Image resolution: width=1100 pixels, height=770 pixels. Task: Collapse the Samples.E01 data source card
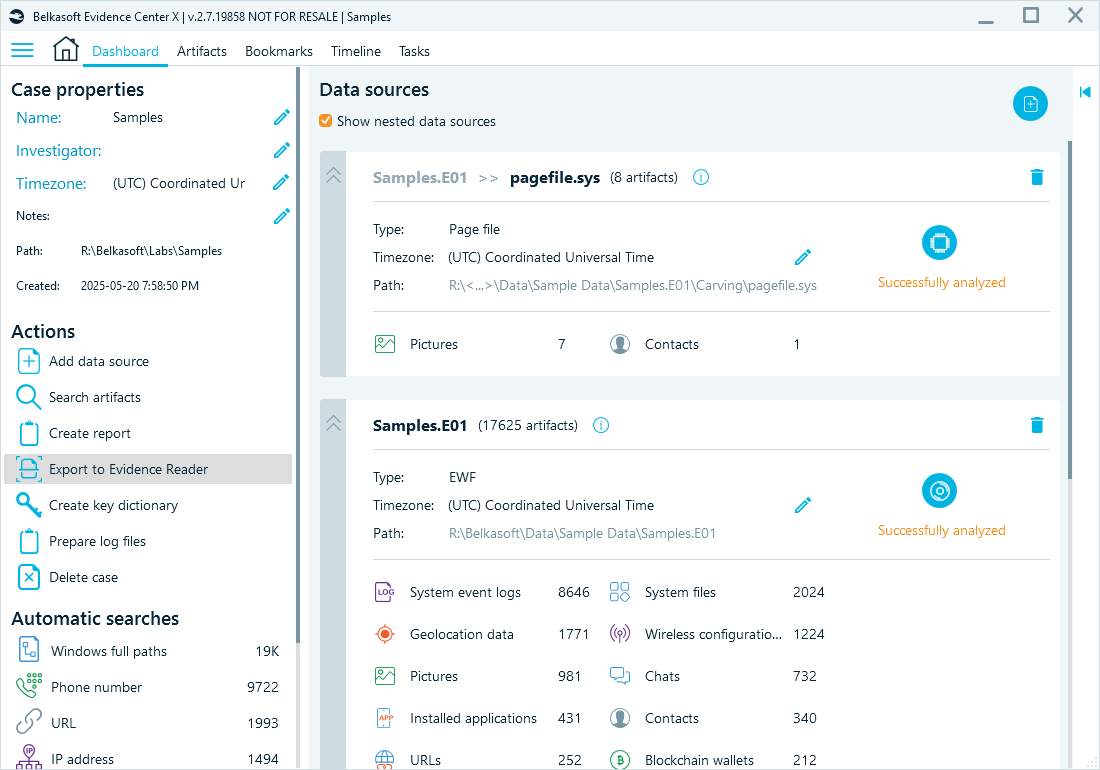point(333,424)
